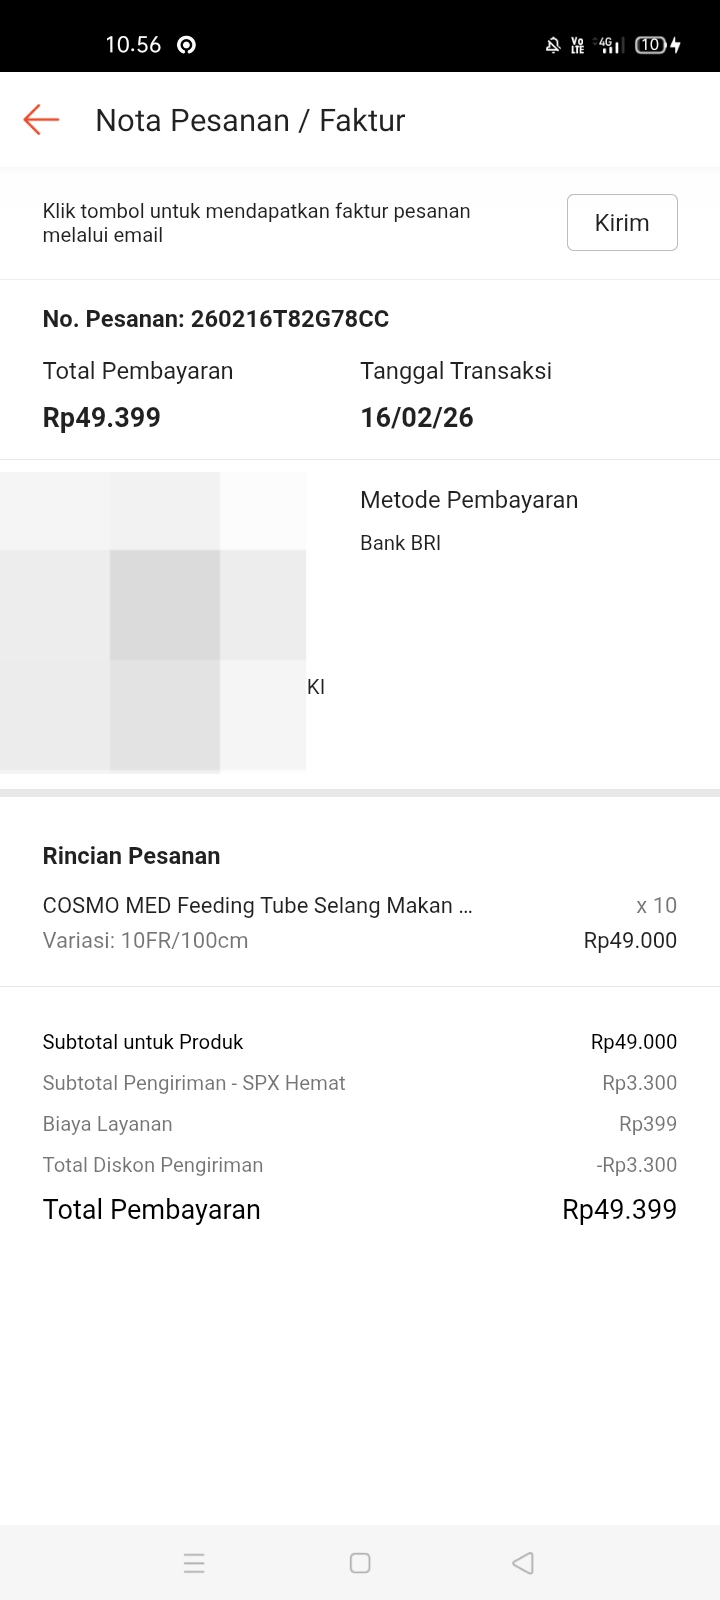The image size is (720, 1600).
Task: Tap the Android recent apps menu icon
Action: 195,1563
